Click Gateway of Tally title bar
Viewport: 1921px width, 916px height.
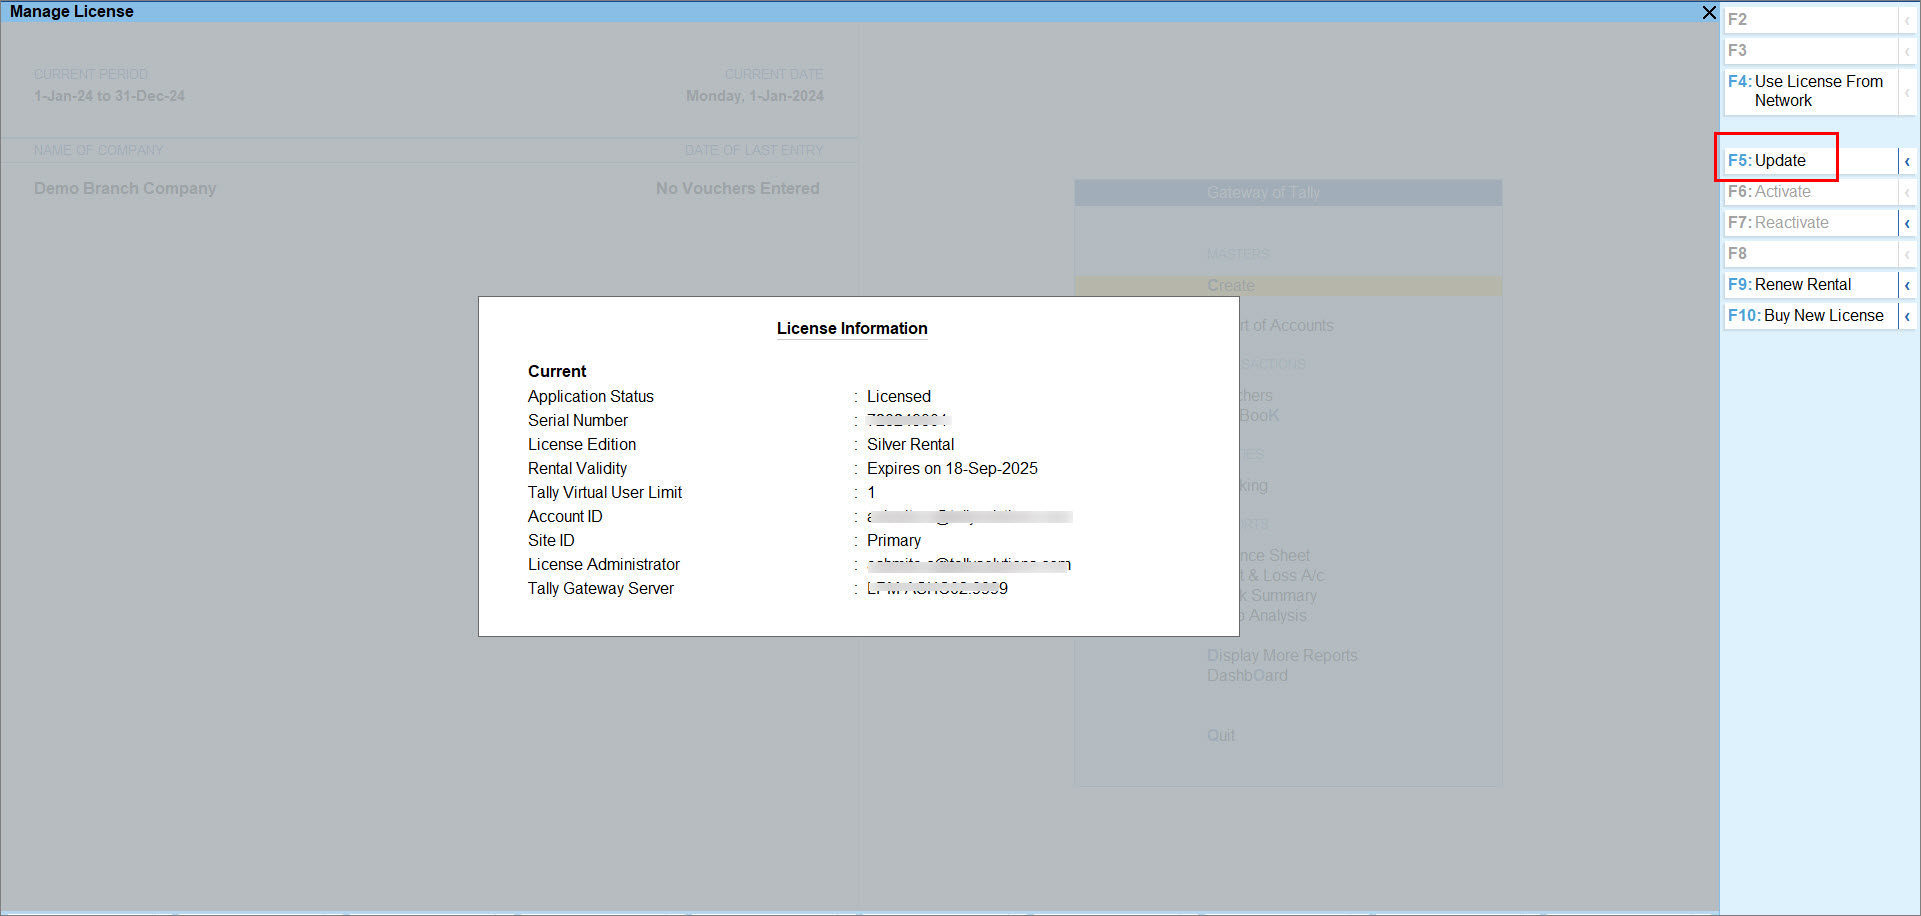[1288, 193]
